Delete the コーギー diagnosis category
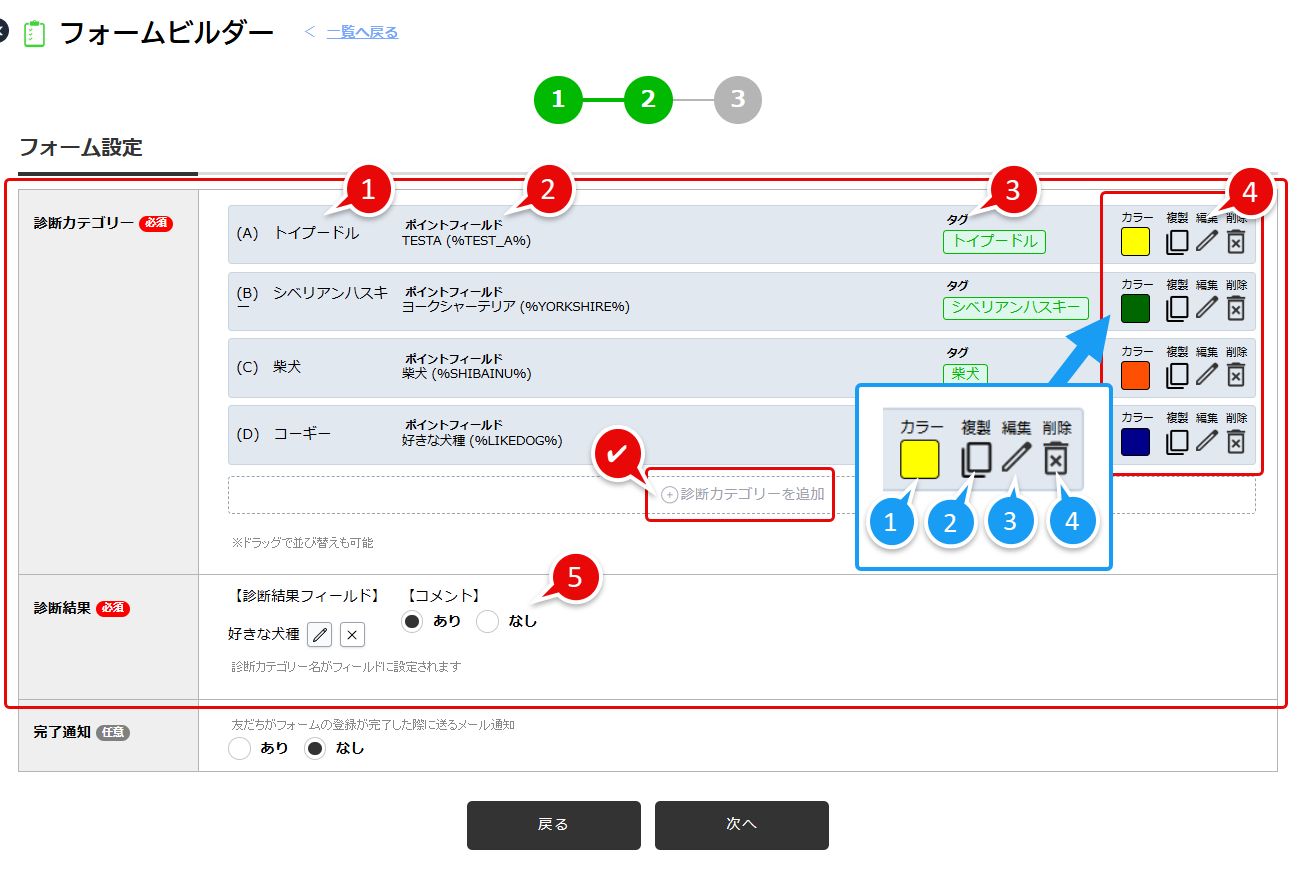The image size is (1290, 869). [1234, 440]
